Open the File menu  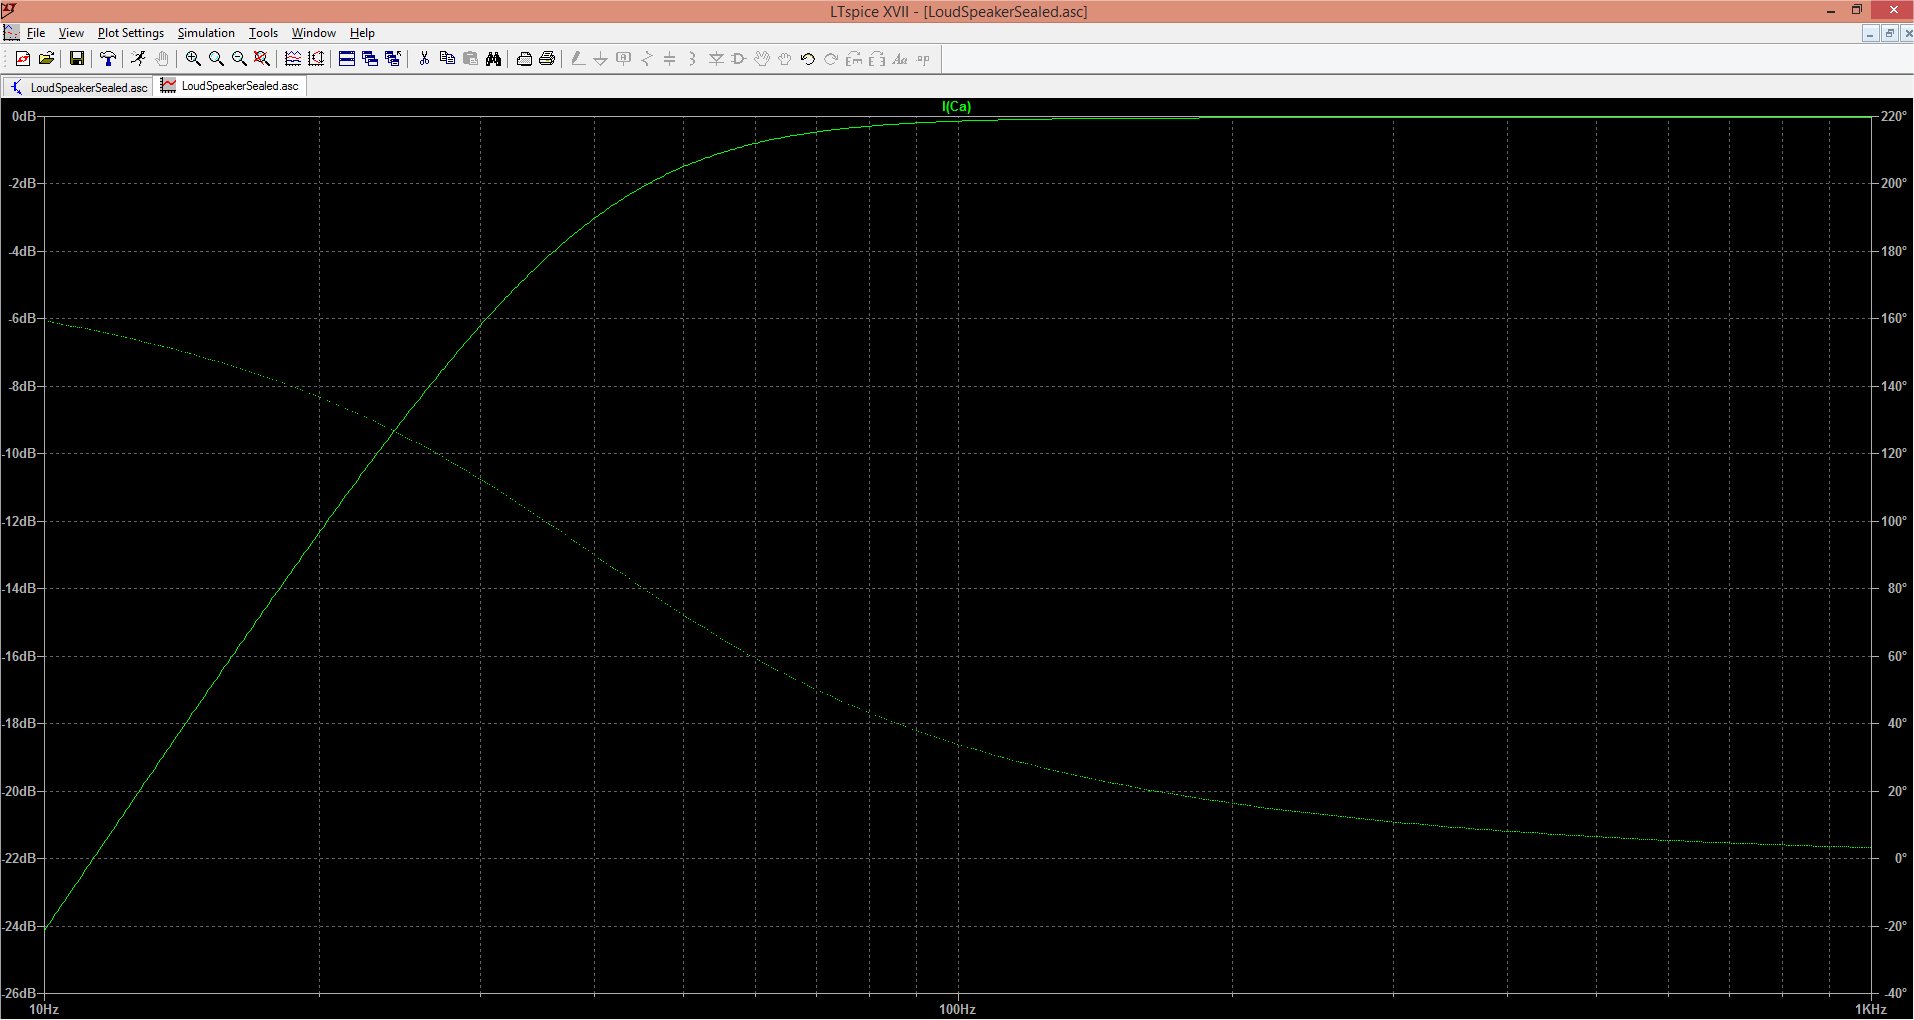(x=36, y=33)
